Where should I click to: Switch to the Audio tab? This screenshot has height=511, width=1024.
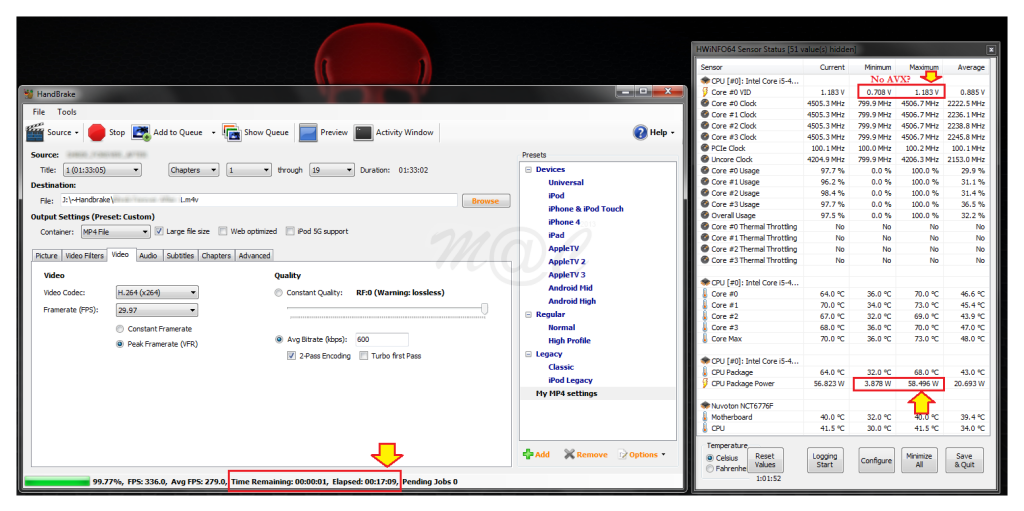tap(148, 256)
